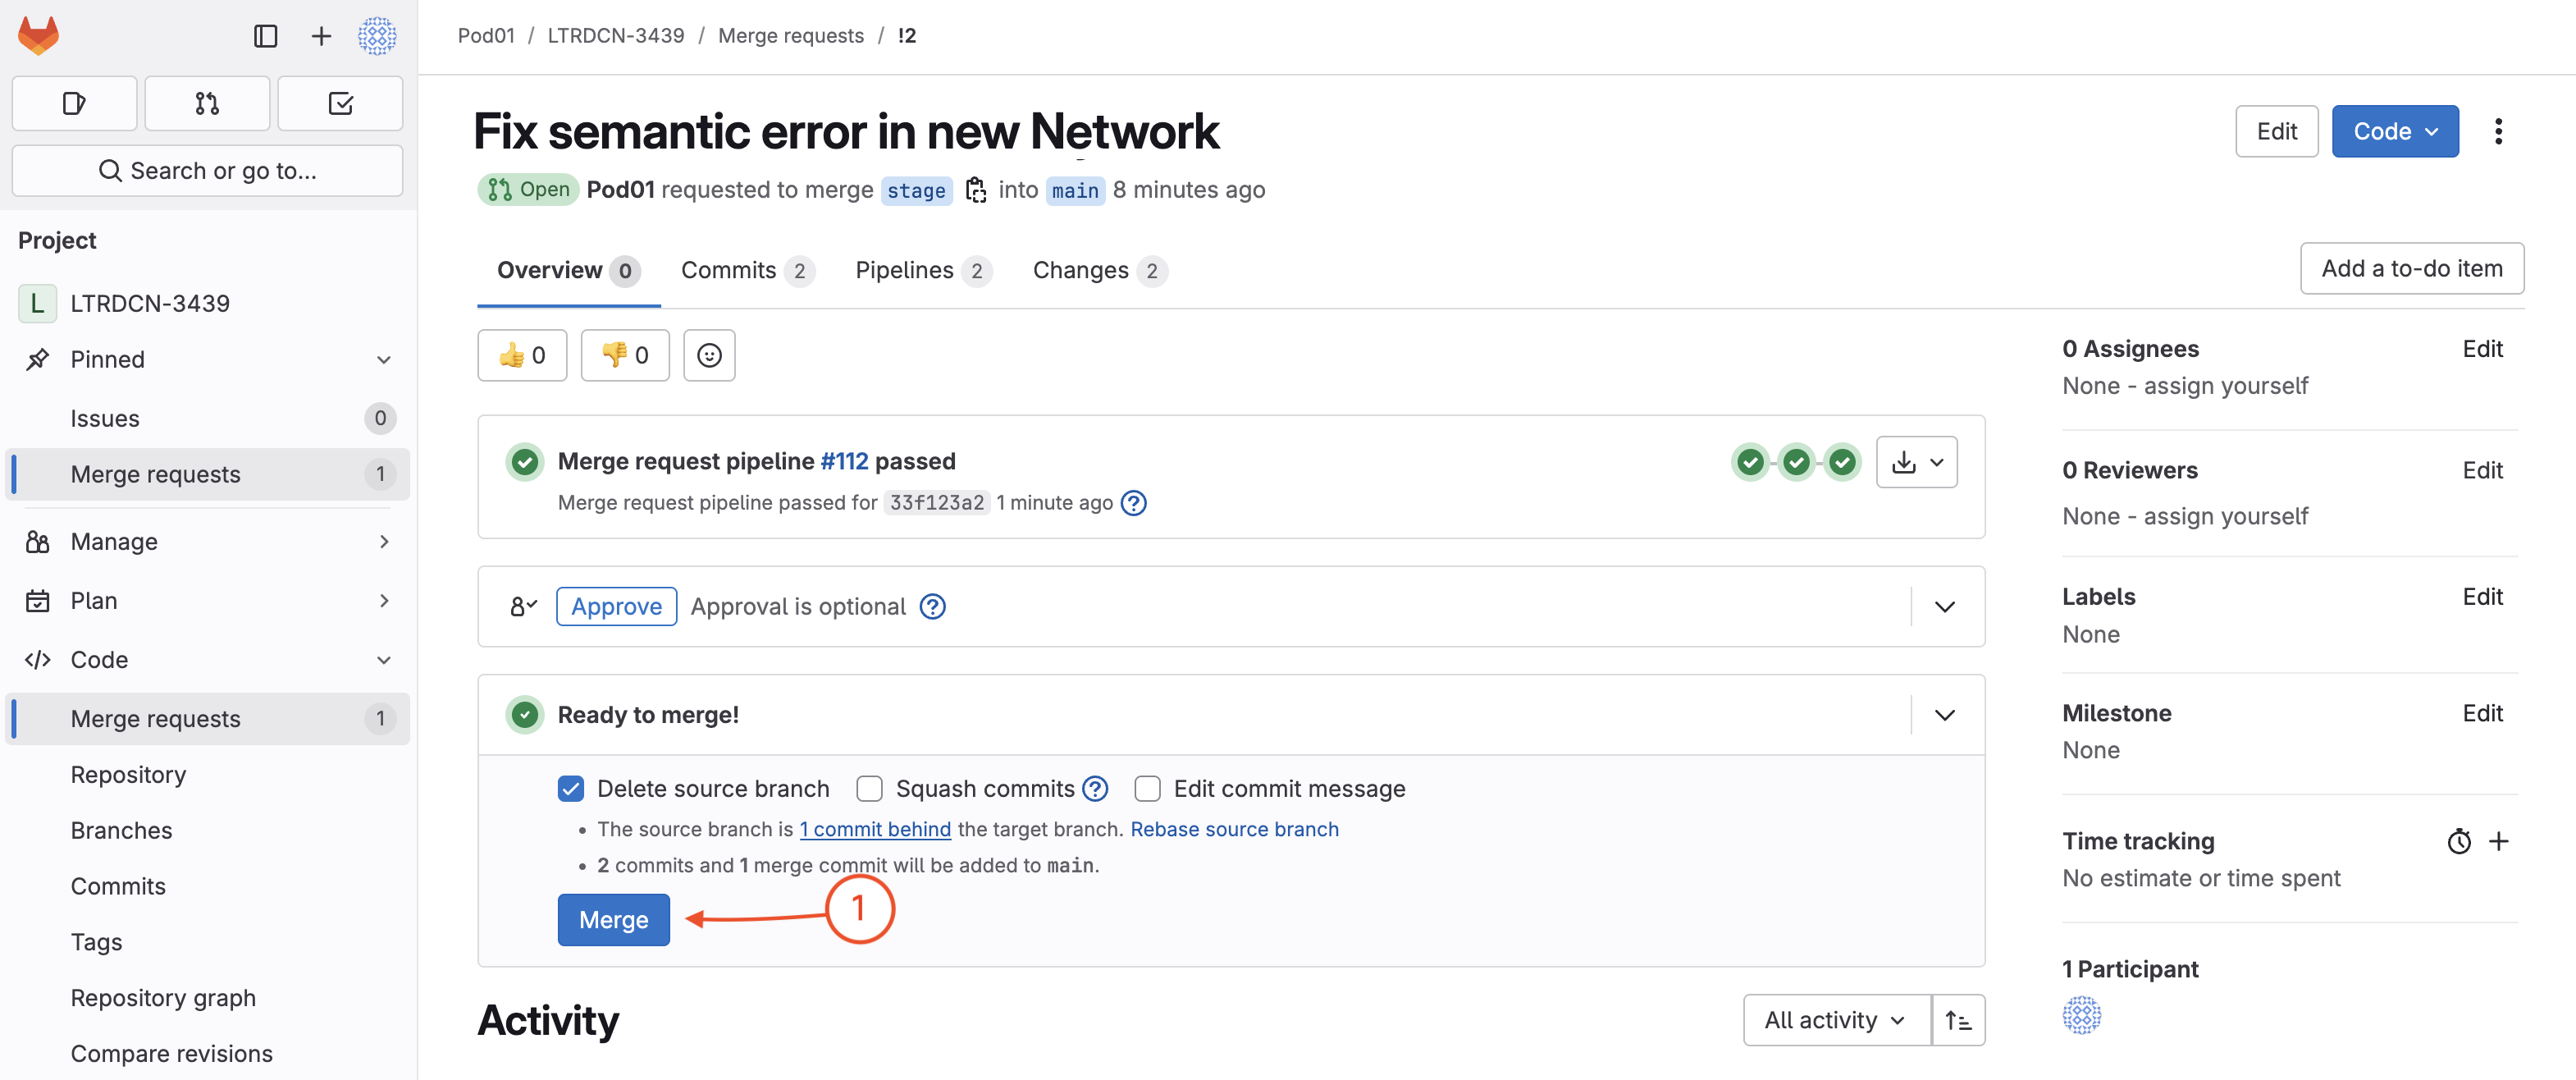The width and height of the screenshot is (2576, 1080).
Task: Collapse the Ready to merge section
Action: (1945, 715)
